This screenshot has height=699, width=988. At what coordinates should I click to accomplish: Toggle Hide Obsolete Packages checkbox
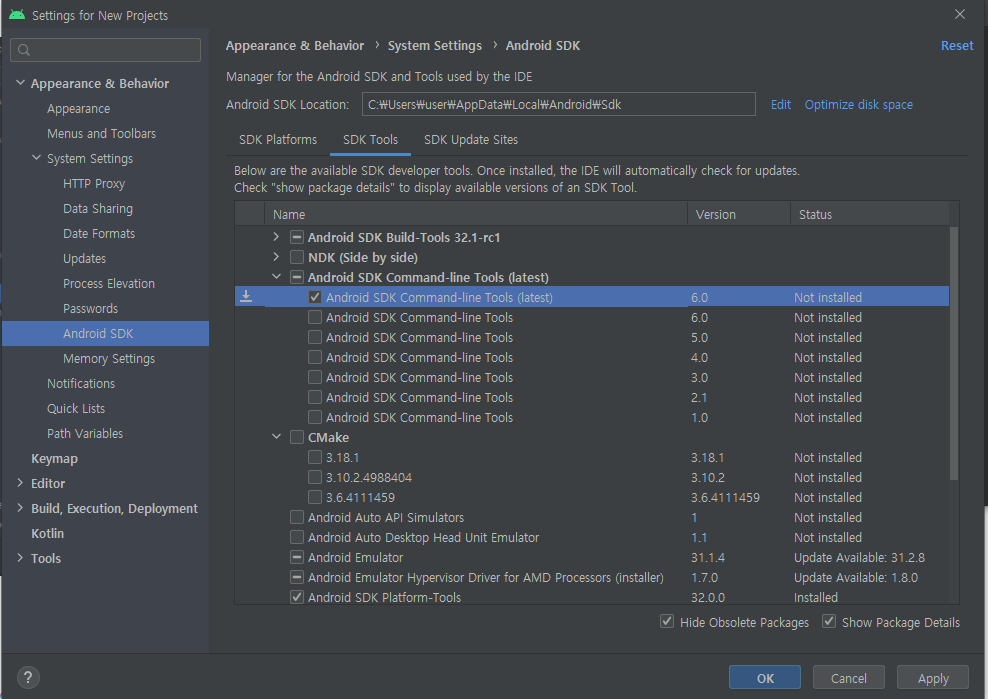(667, 621)
